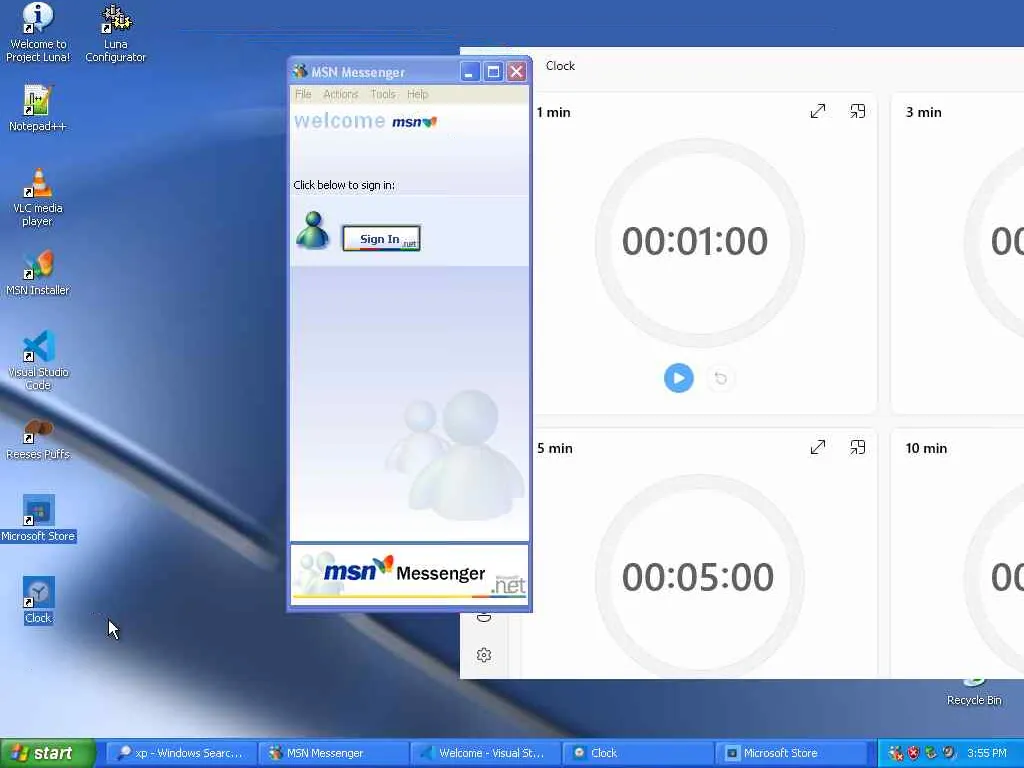
Task: Keep the 1 min timer on top
Action: [857, 112]
